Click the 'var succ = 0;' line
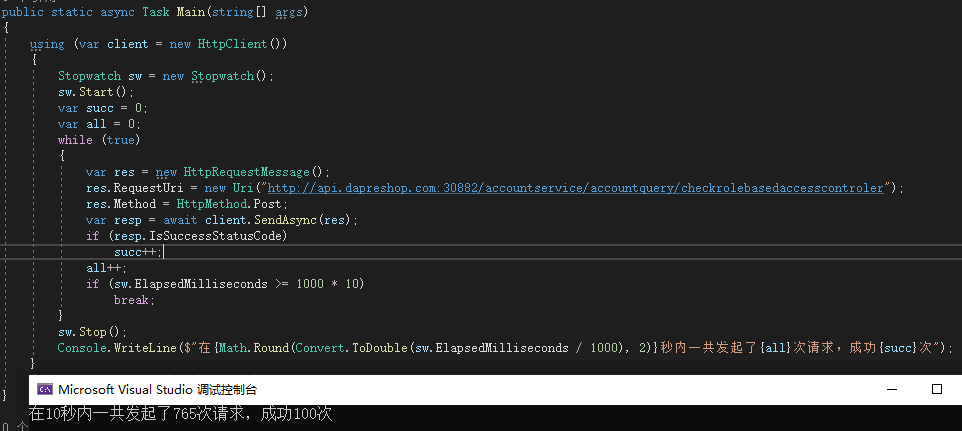Viewport: 962px width, 431px height. (103, 108)
